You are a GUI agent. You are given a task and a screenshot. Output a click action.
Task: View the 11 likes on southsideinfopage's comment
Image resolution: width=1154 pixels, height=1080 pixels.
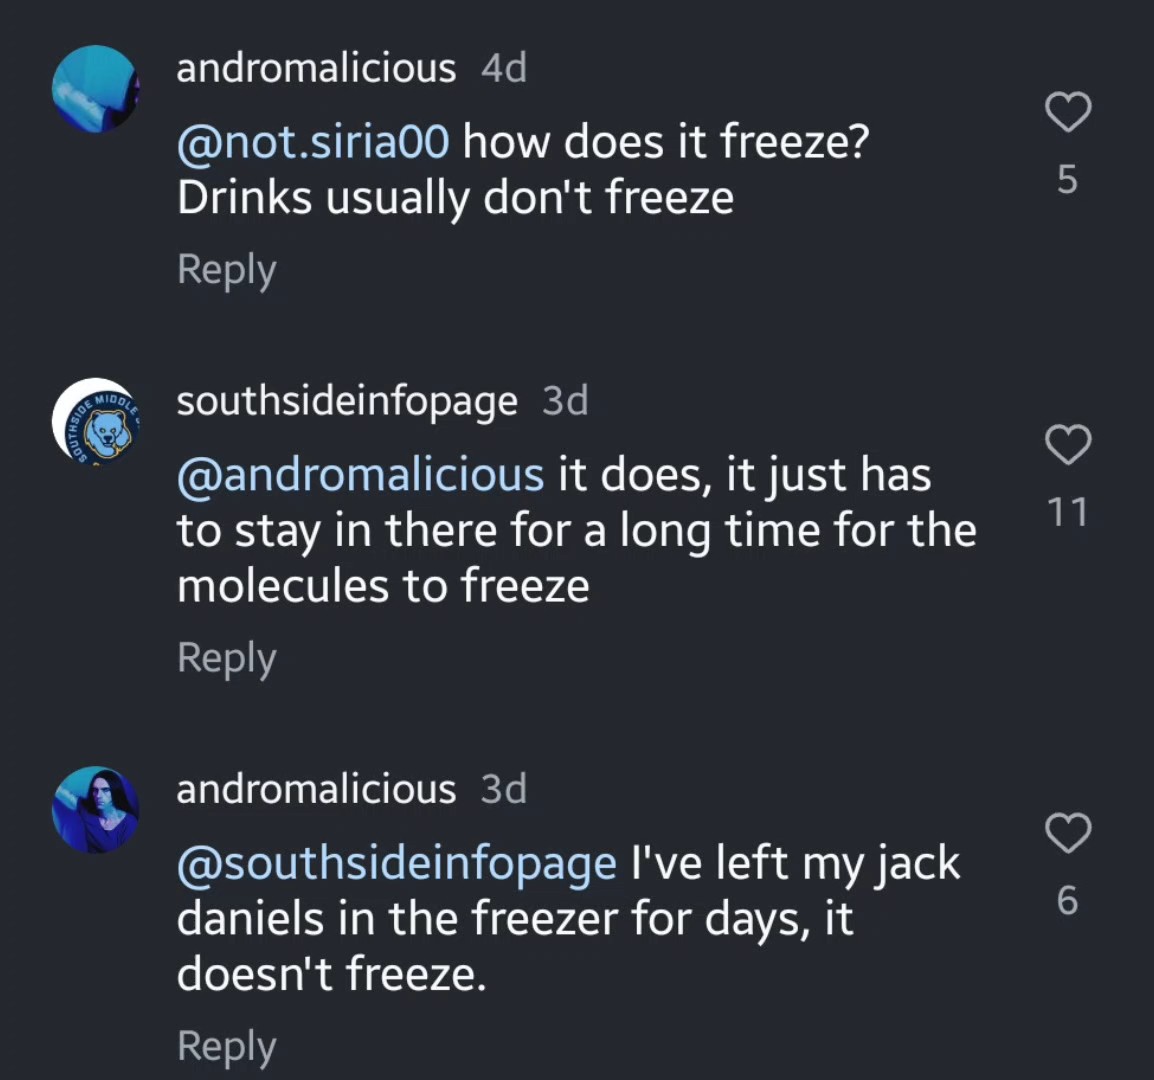(x=1067, y=512)
